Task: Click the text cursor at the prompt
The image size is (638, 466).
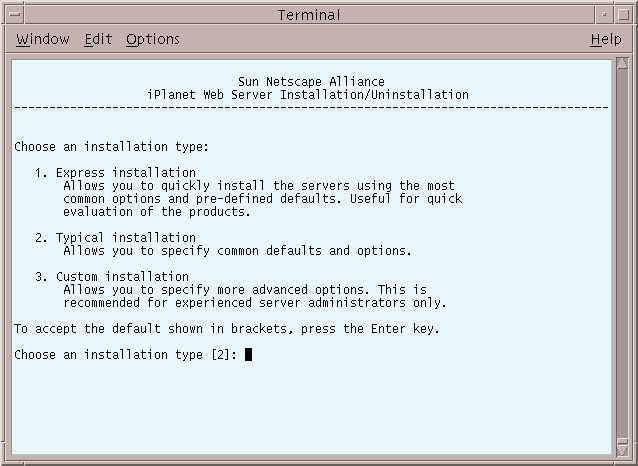Action: pos(249,354)
